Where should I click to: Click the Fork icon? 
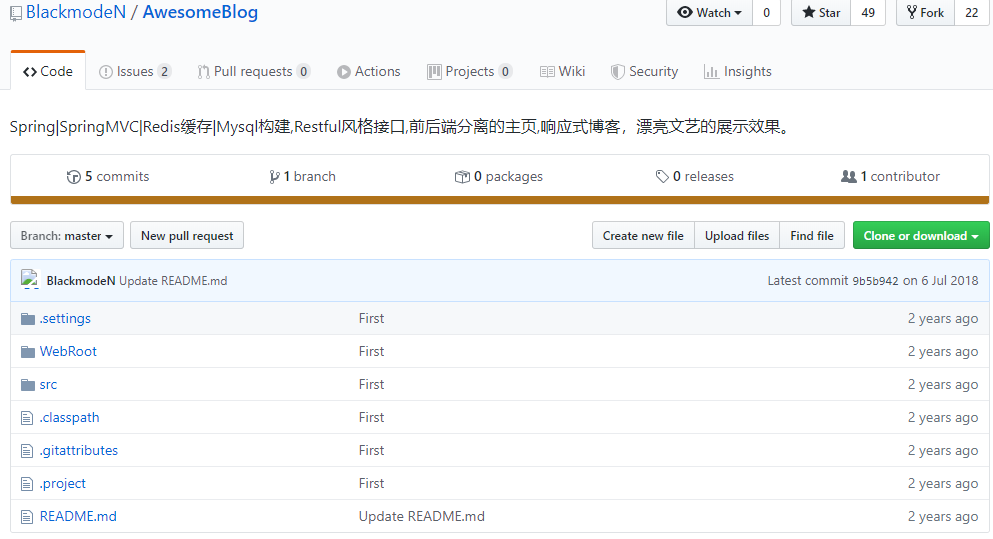pos(912,12)
